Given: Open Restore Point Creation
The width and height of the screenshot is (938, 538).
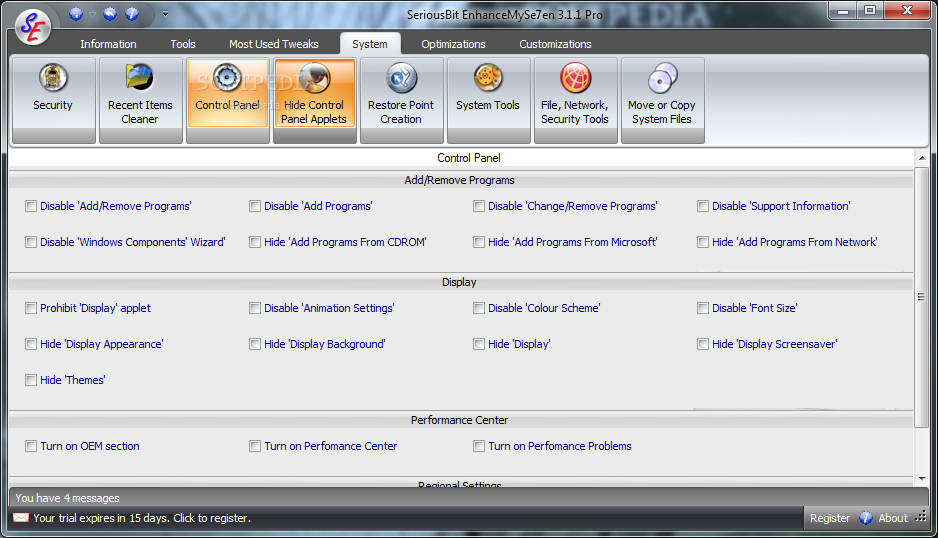Looking at the screenshot, I should click(401, 100).
